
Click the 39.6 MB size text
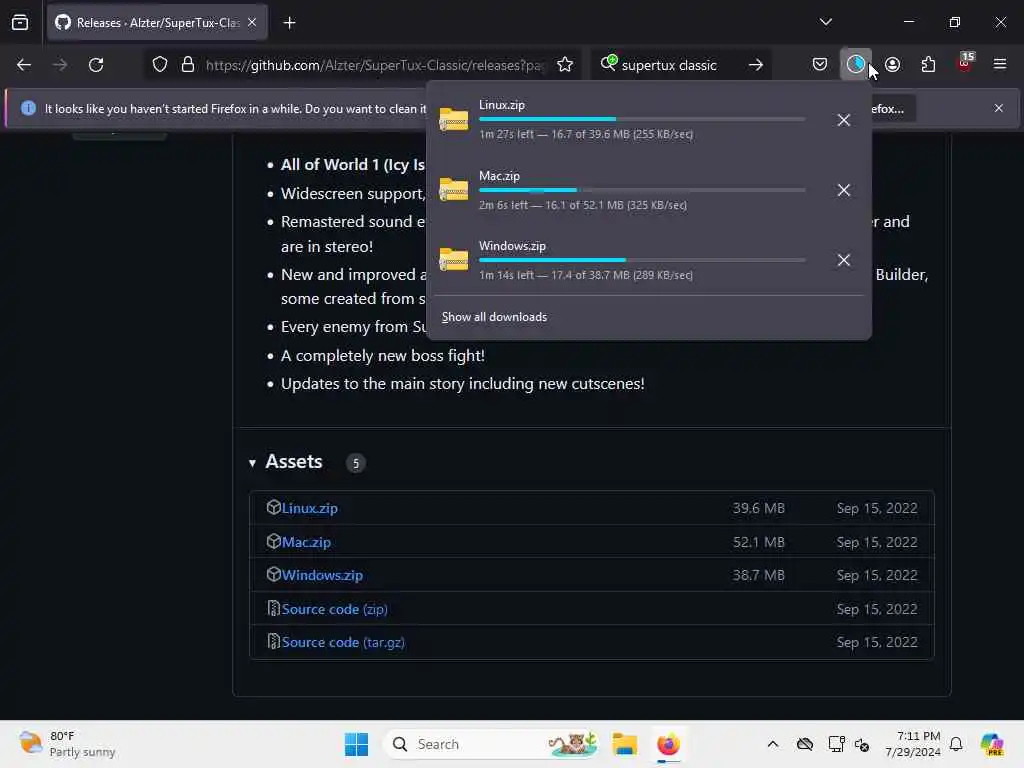coord(758,508)
